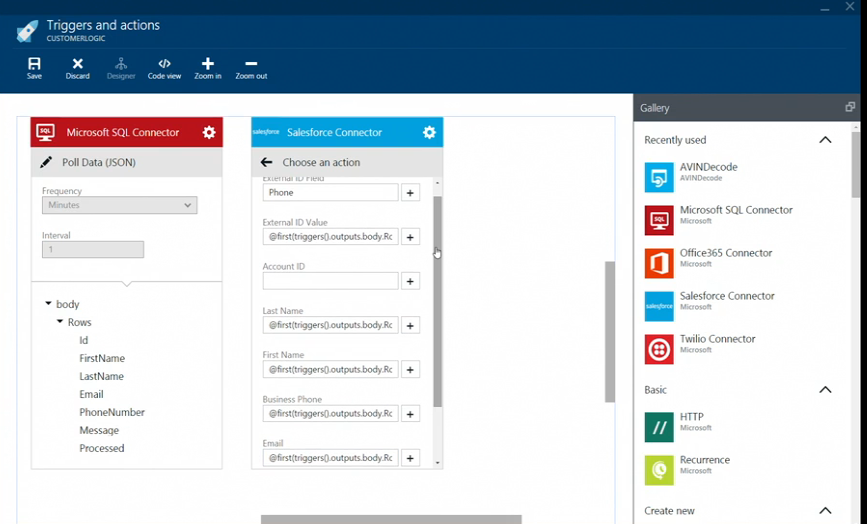Open Salesforce Connector settings gear

coord(429,132)
